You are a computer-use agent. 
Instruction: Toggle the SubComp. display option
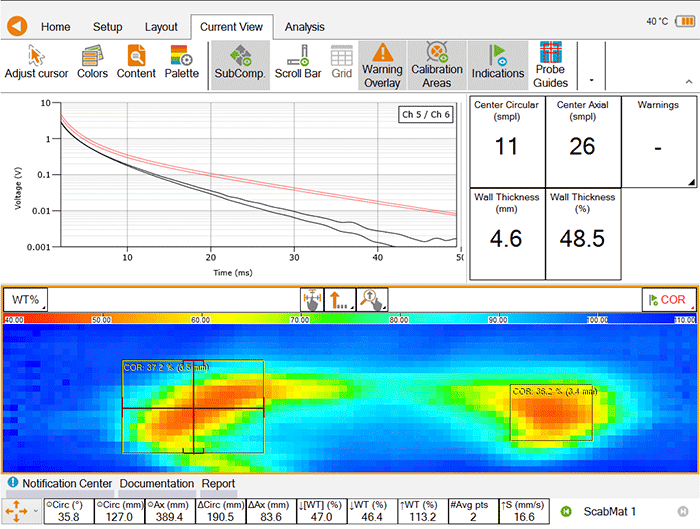[x=240, y=62]
